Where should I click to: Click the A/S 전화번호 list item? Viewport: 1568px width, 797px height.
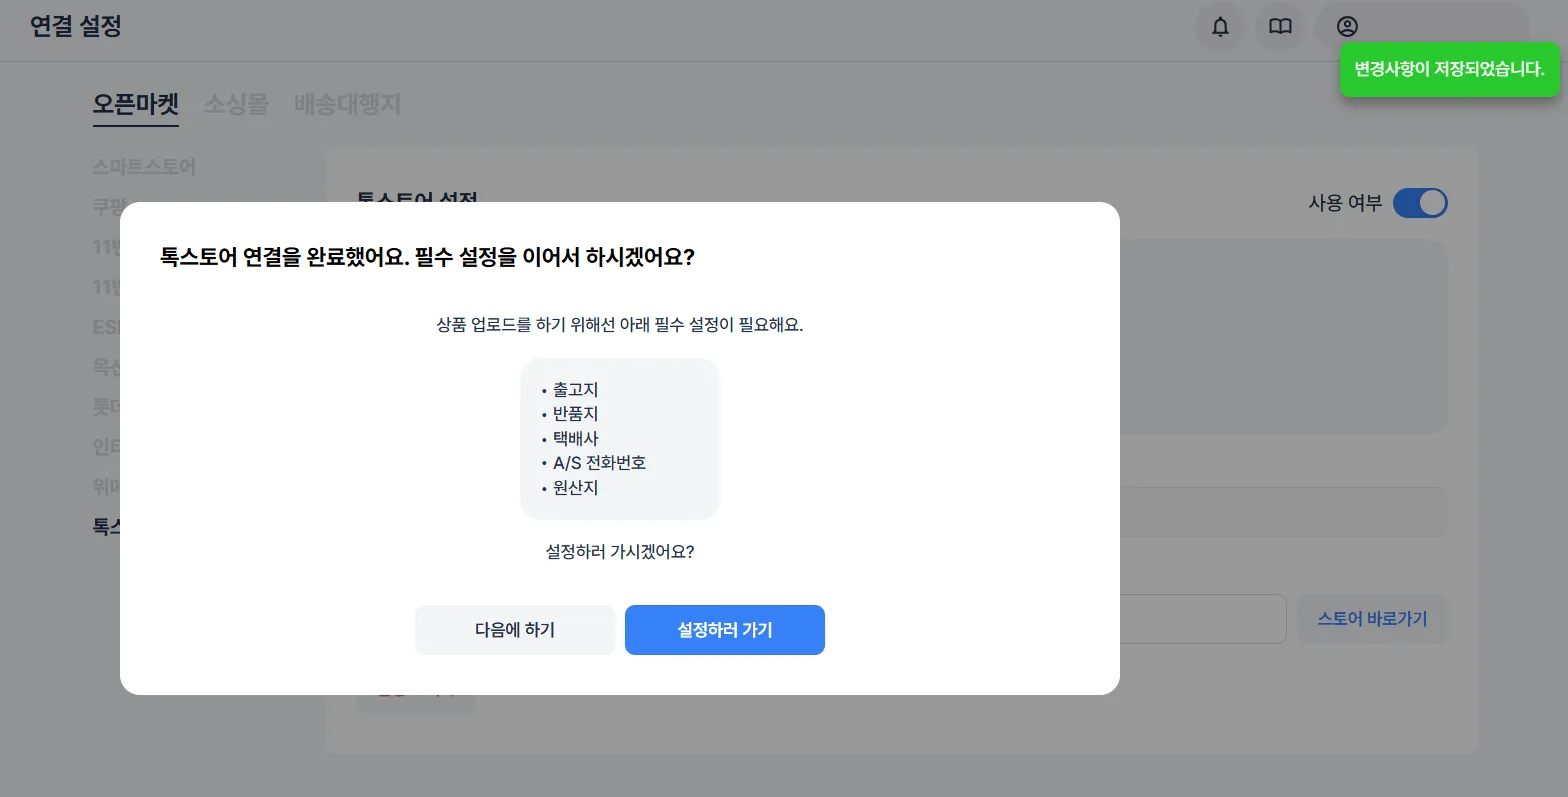599,463
